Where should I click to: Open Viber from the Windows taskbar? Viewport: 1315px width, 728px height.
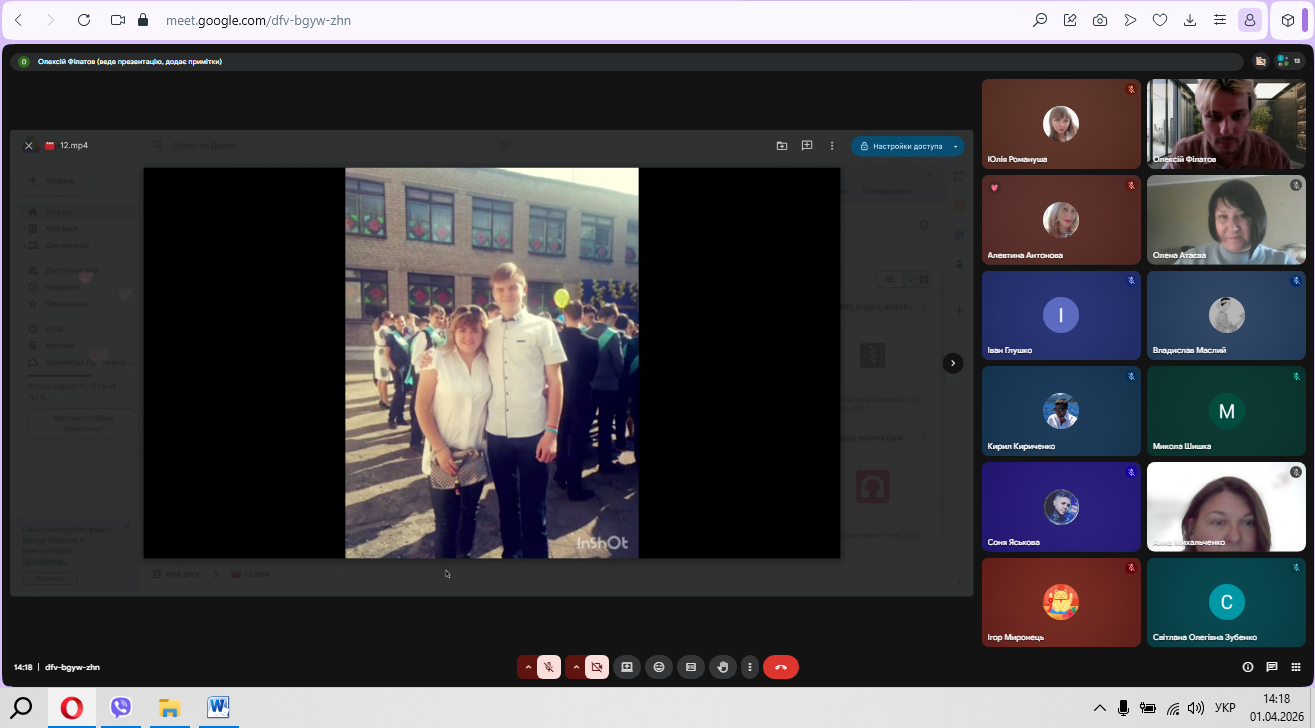[x=121, y=708]
